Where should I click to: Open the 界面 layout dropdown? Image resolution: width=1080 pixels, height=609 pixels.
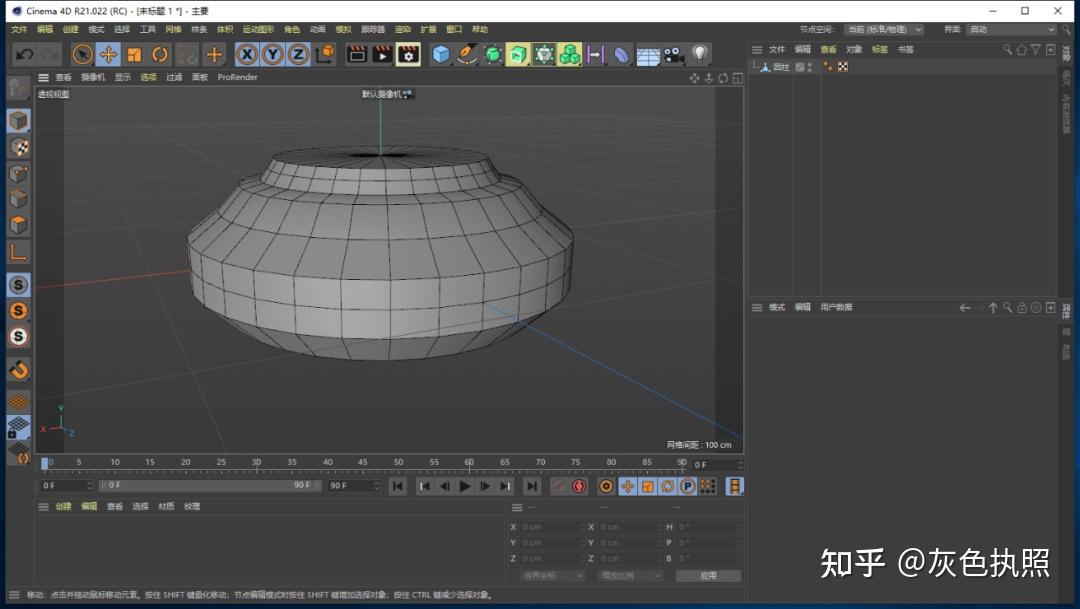1010,30
